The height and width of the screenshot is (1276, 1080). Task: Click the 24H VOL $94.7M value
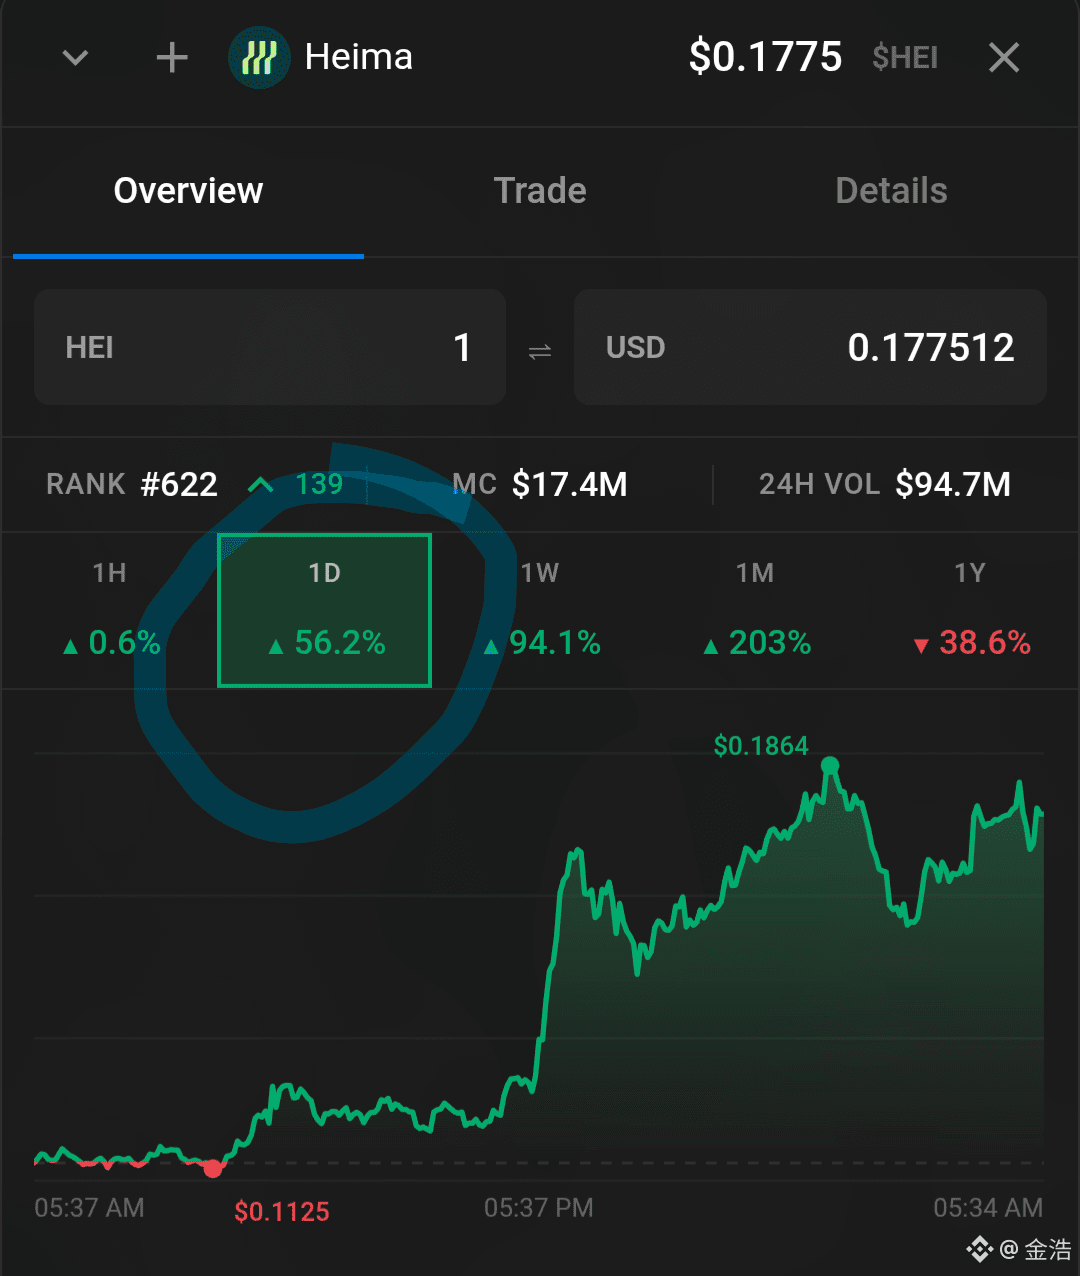click(x=885, y=485)
